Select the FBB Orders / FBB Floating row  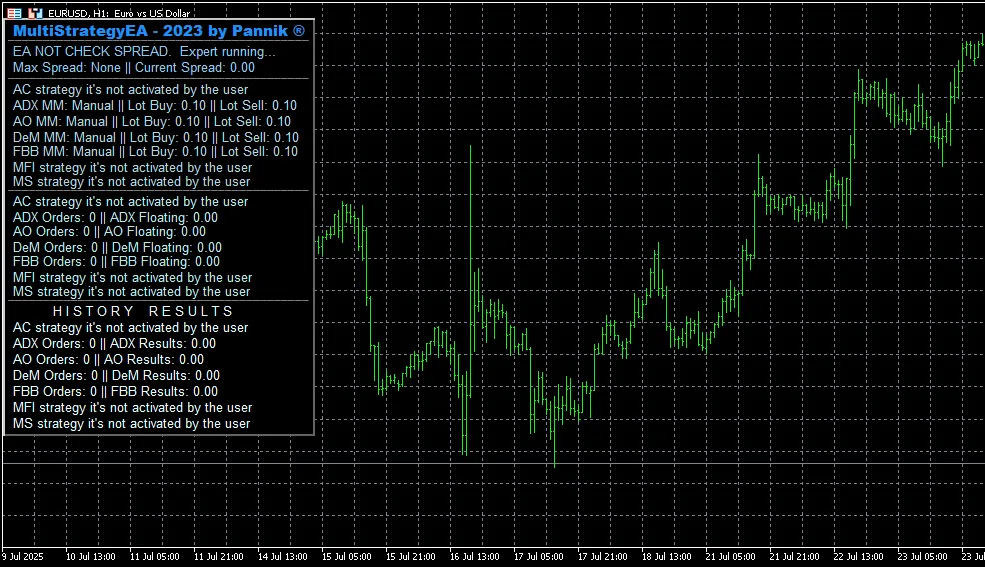[115, 262]
